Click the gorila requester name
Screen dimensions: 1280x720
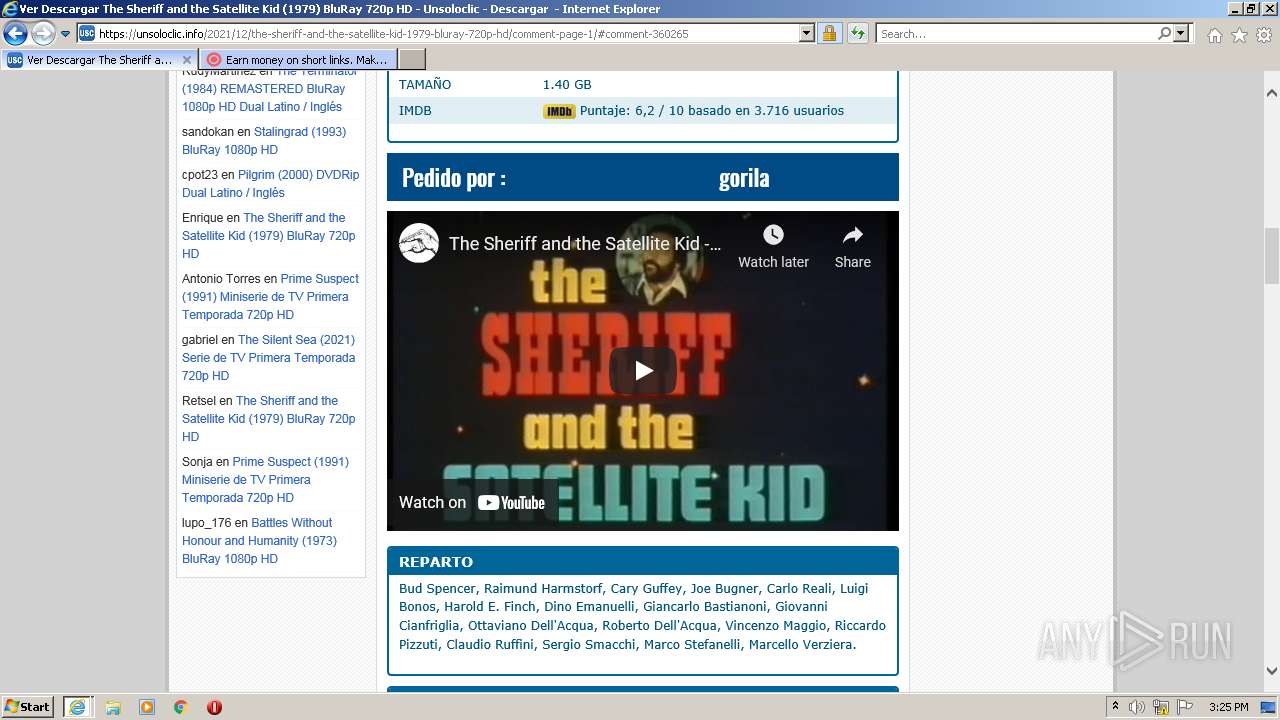744,178
